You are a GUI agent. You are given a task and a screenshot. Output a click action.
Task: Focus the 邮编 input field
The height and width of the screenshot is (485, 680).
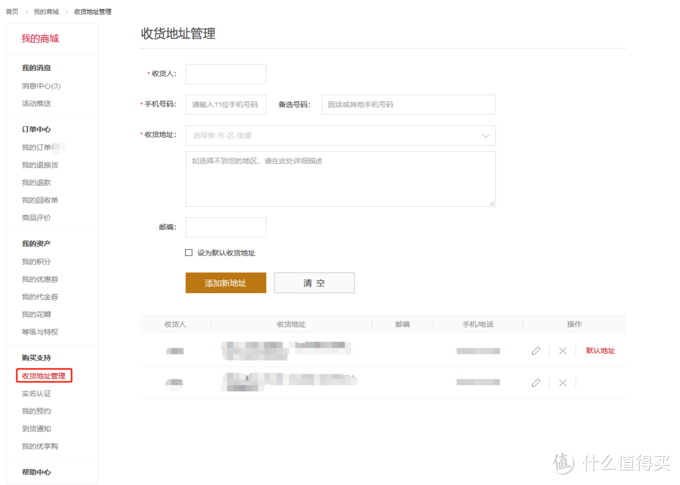[226, 227]
